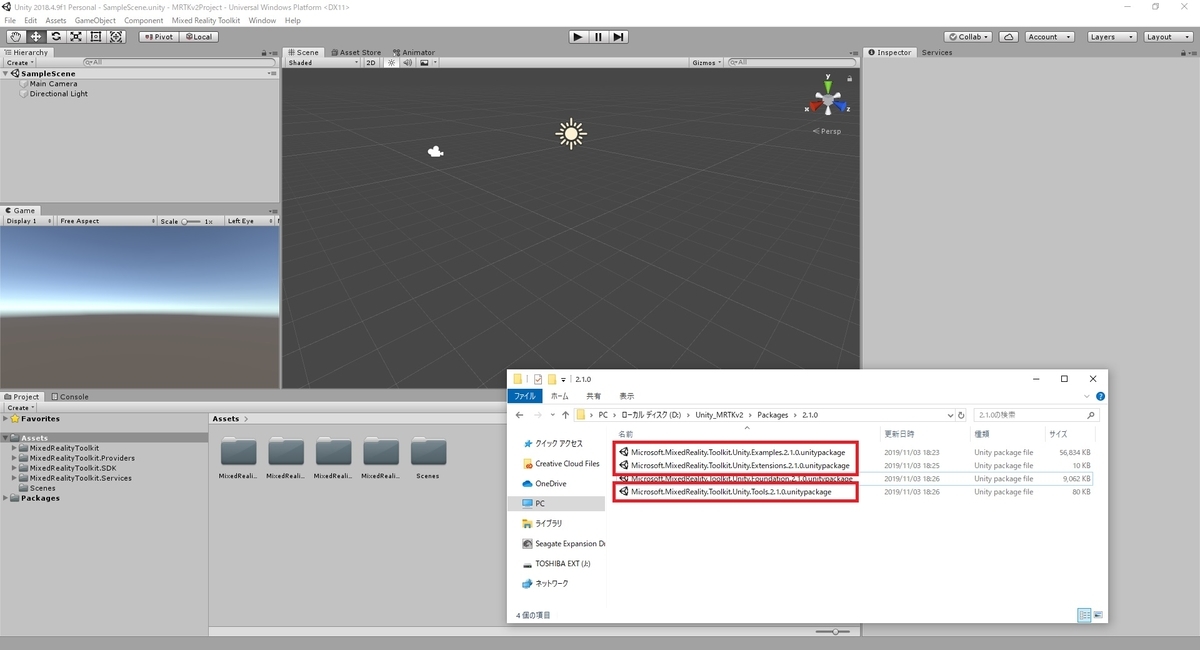This screenshot has width=1200, height=650.
Task: Click the Explorer search box
Action: [1036, 414]
